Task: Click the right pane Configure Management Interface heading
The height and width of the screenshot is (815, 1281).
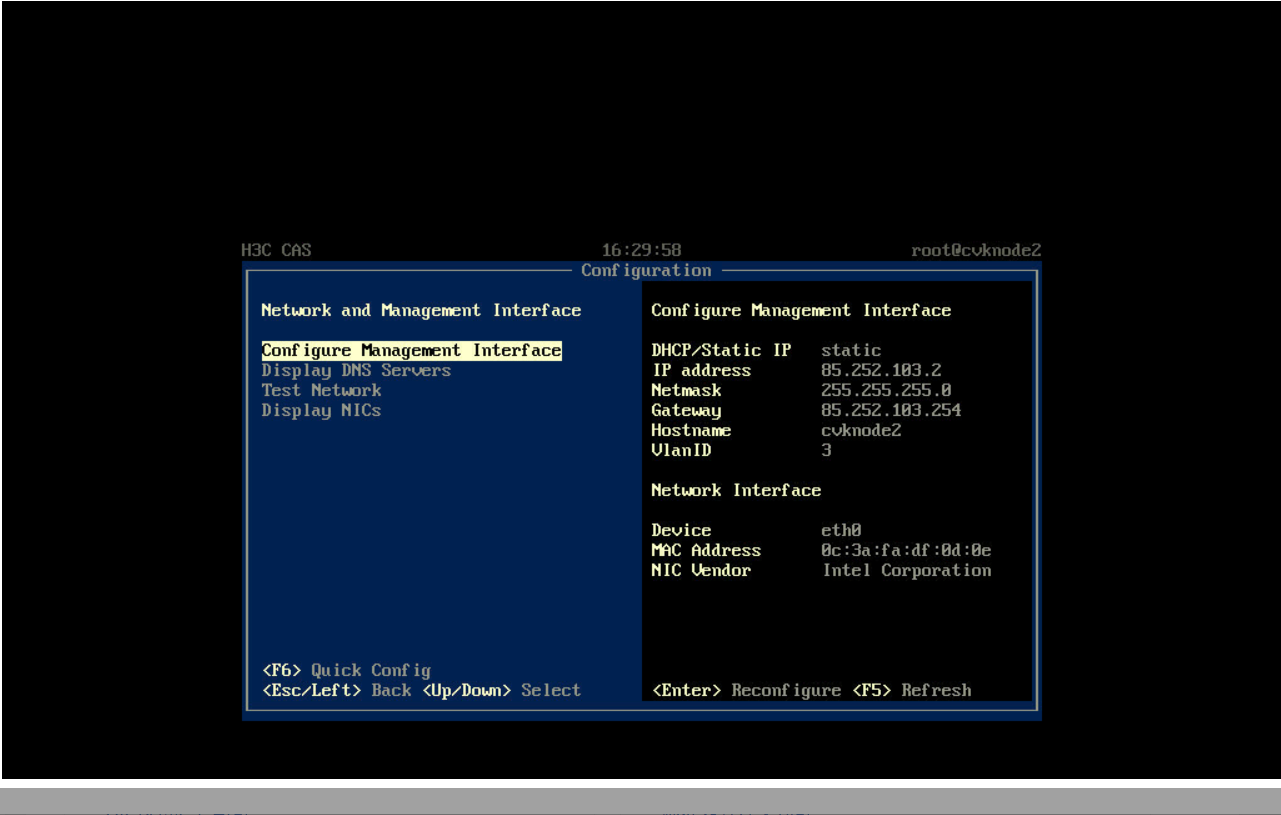Action: coord(801,311)
